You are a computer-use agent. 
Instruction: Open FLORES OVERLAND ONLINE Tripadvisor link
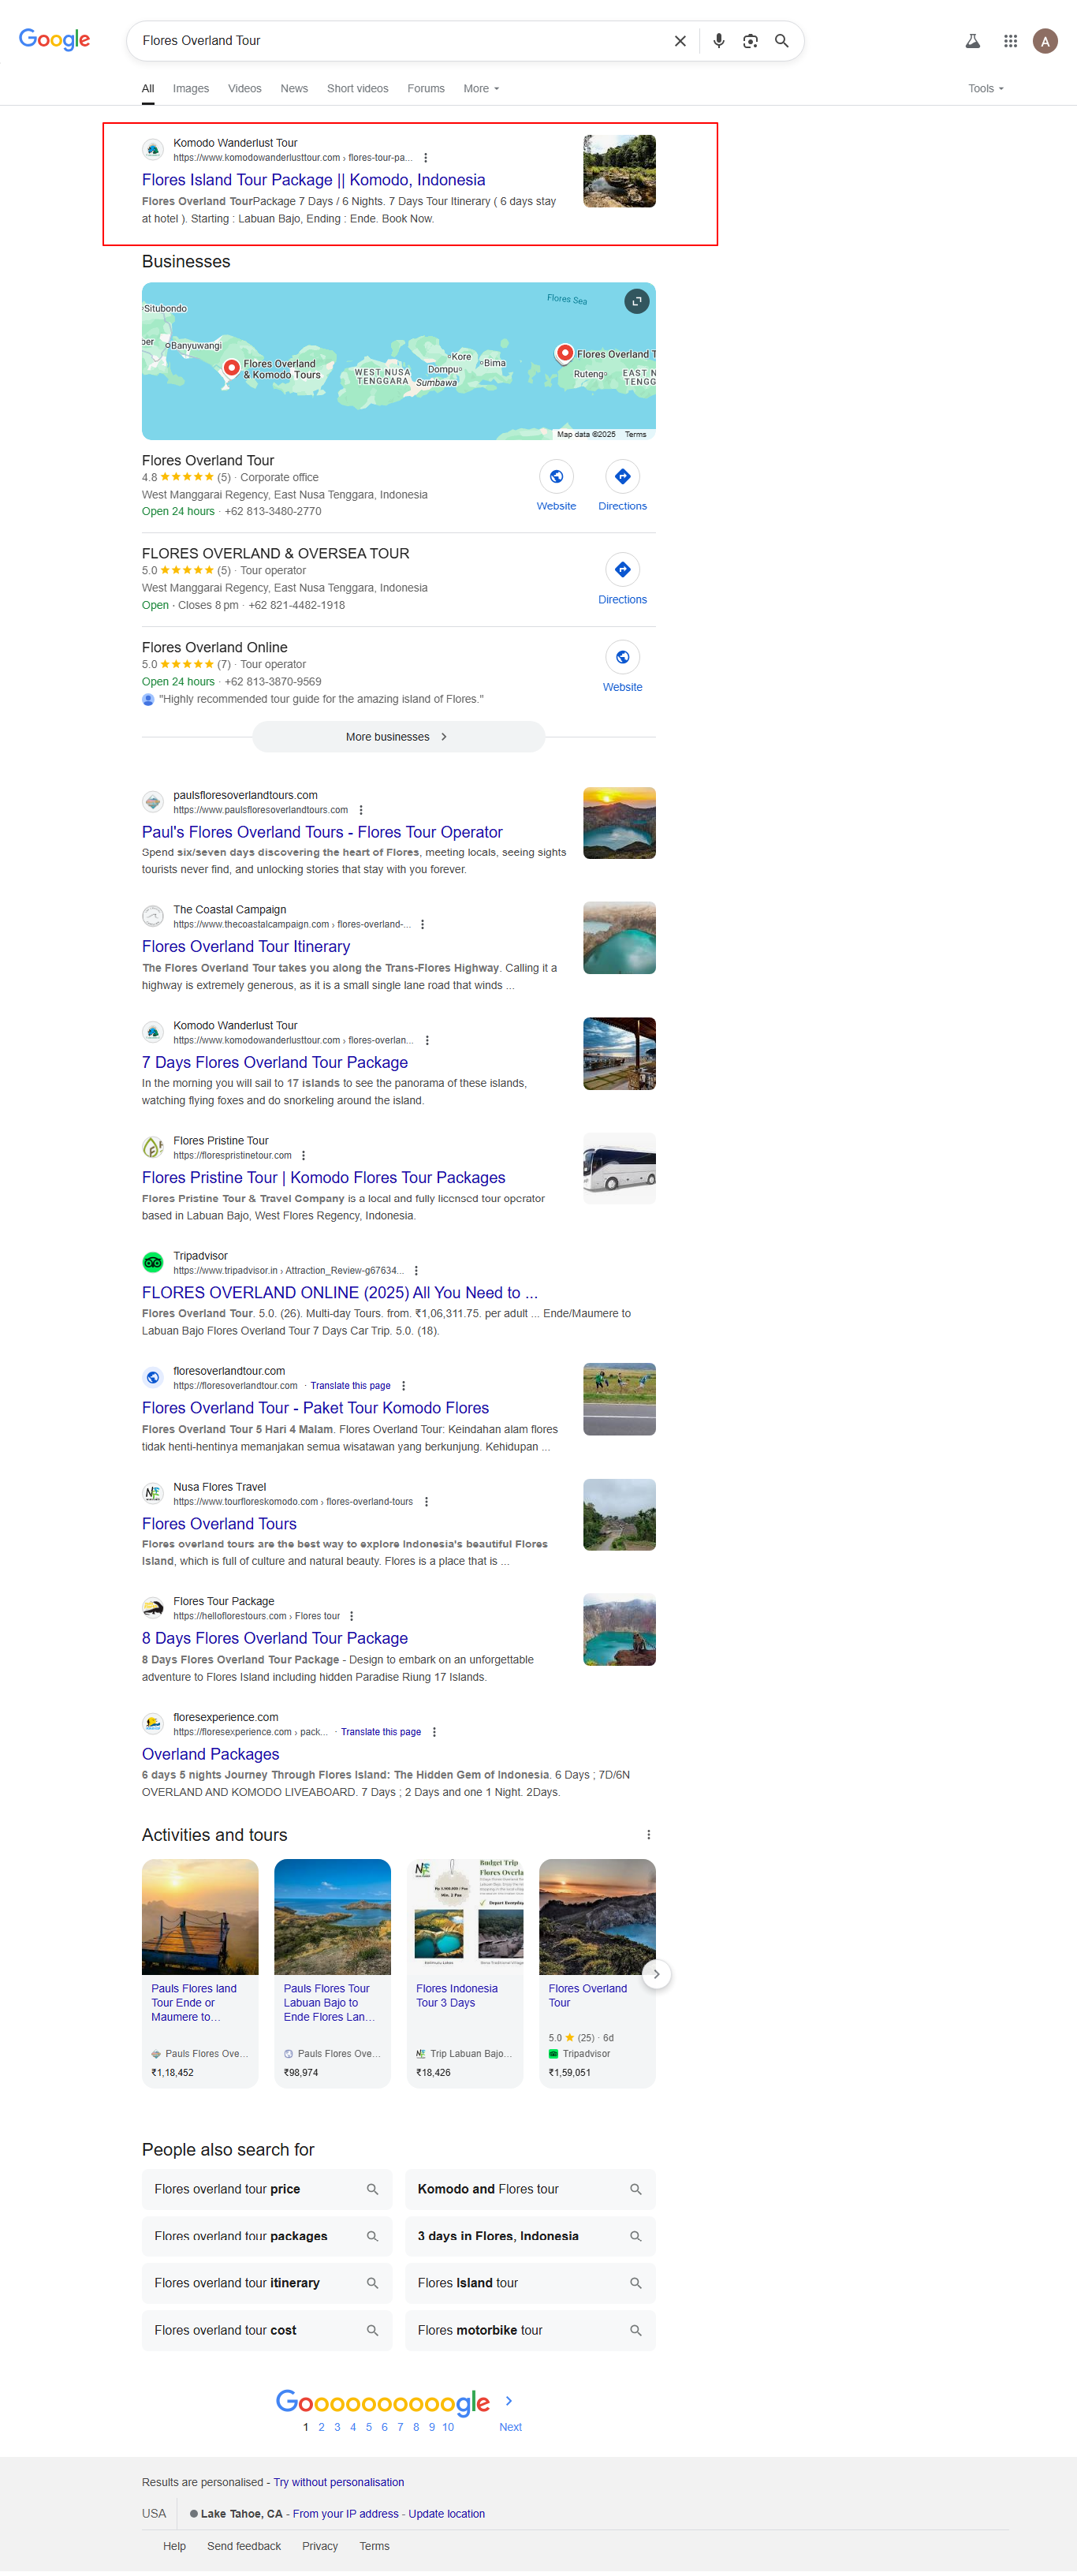coord(339,1292)
